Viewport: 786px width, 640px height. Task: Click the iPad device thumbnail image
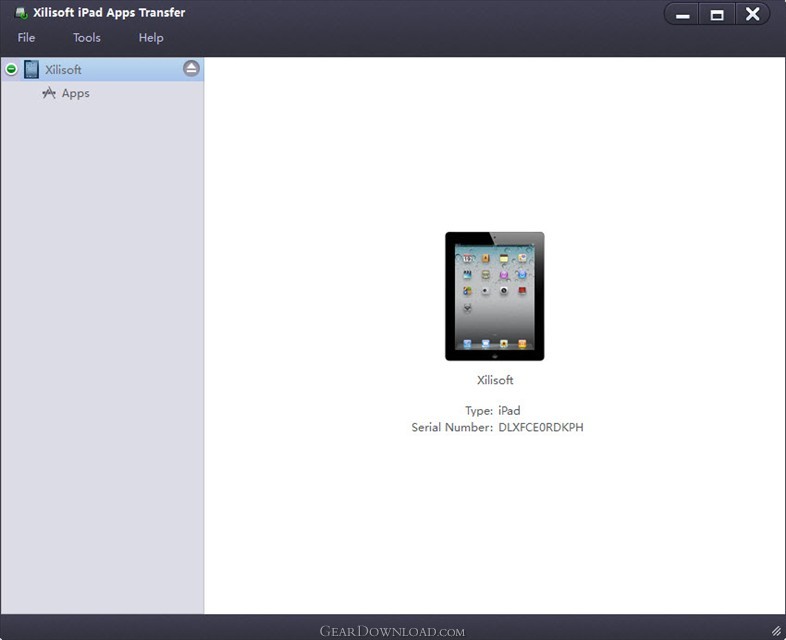click(495, 296)
